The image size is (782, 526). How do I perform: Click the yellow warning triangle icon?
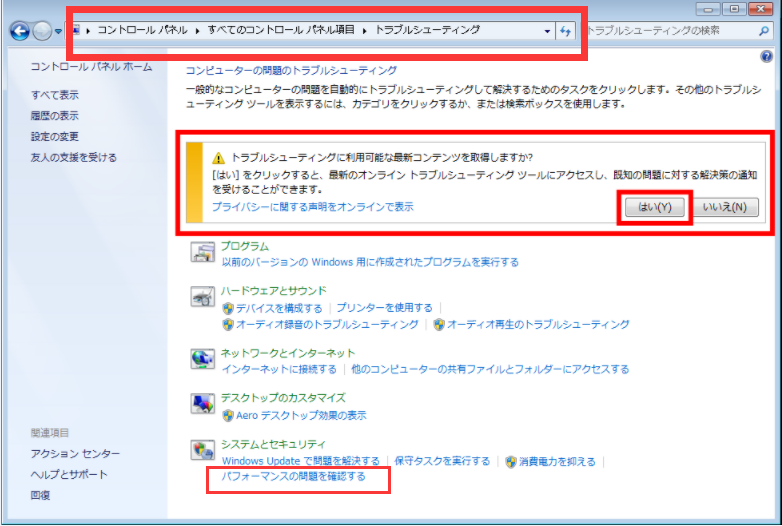coord(218,158)
